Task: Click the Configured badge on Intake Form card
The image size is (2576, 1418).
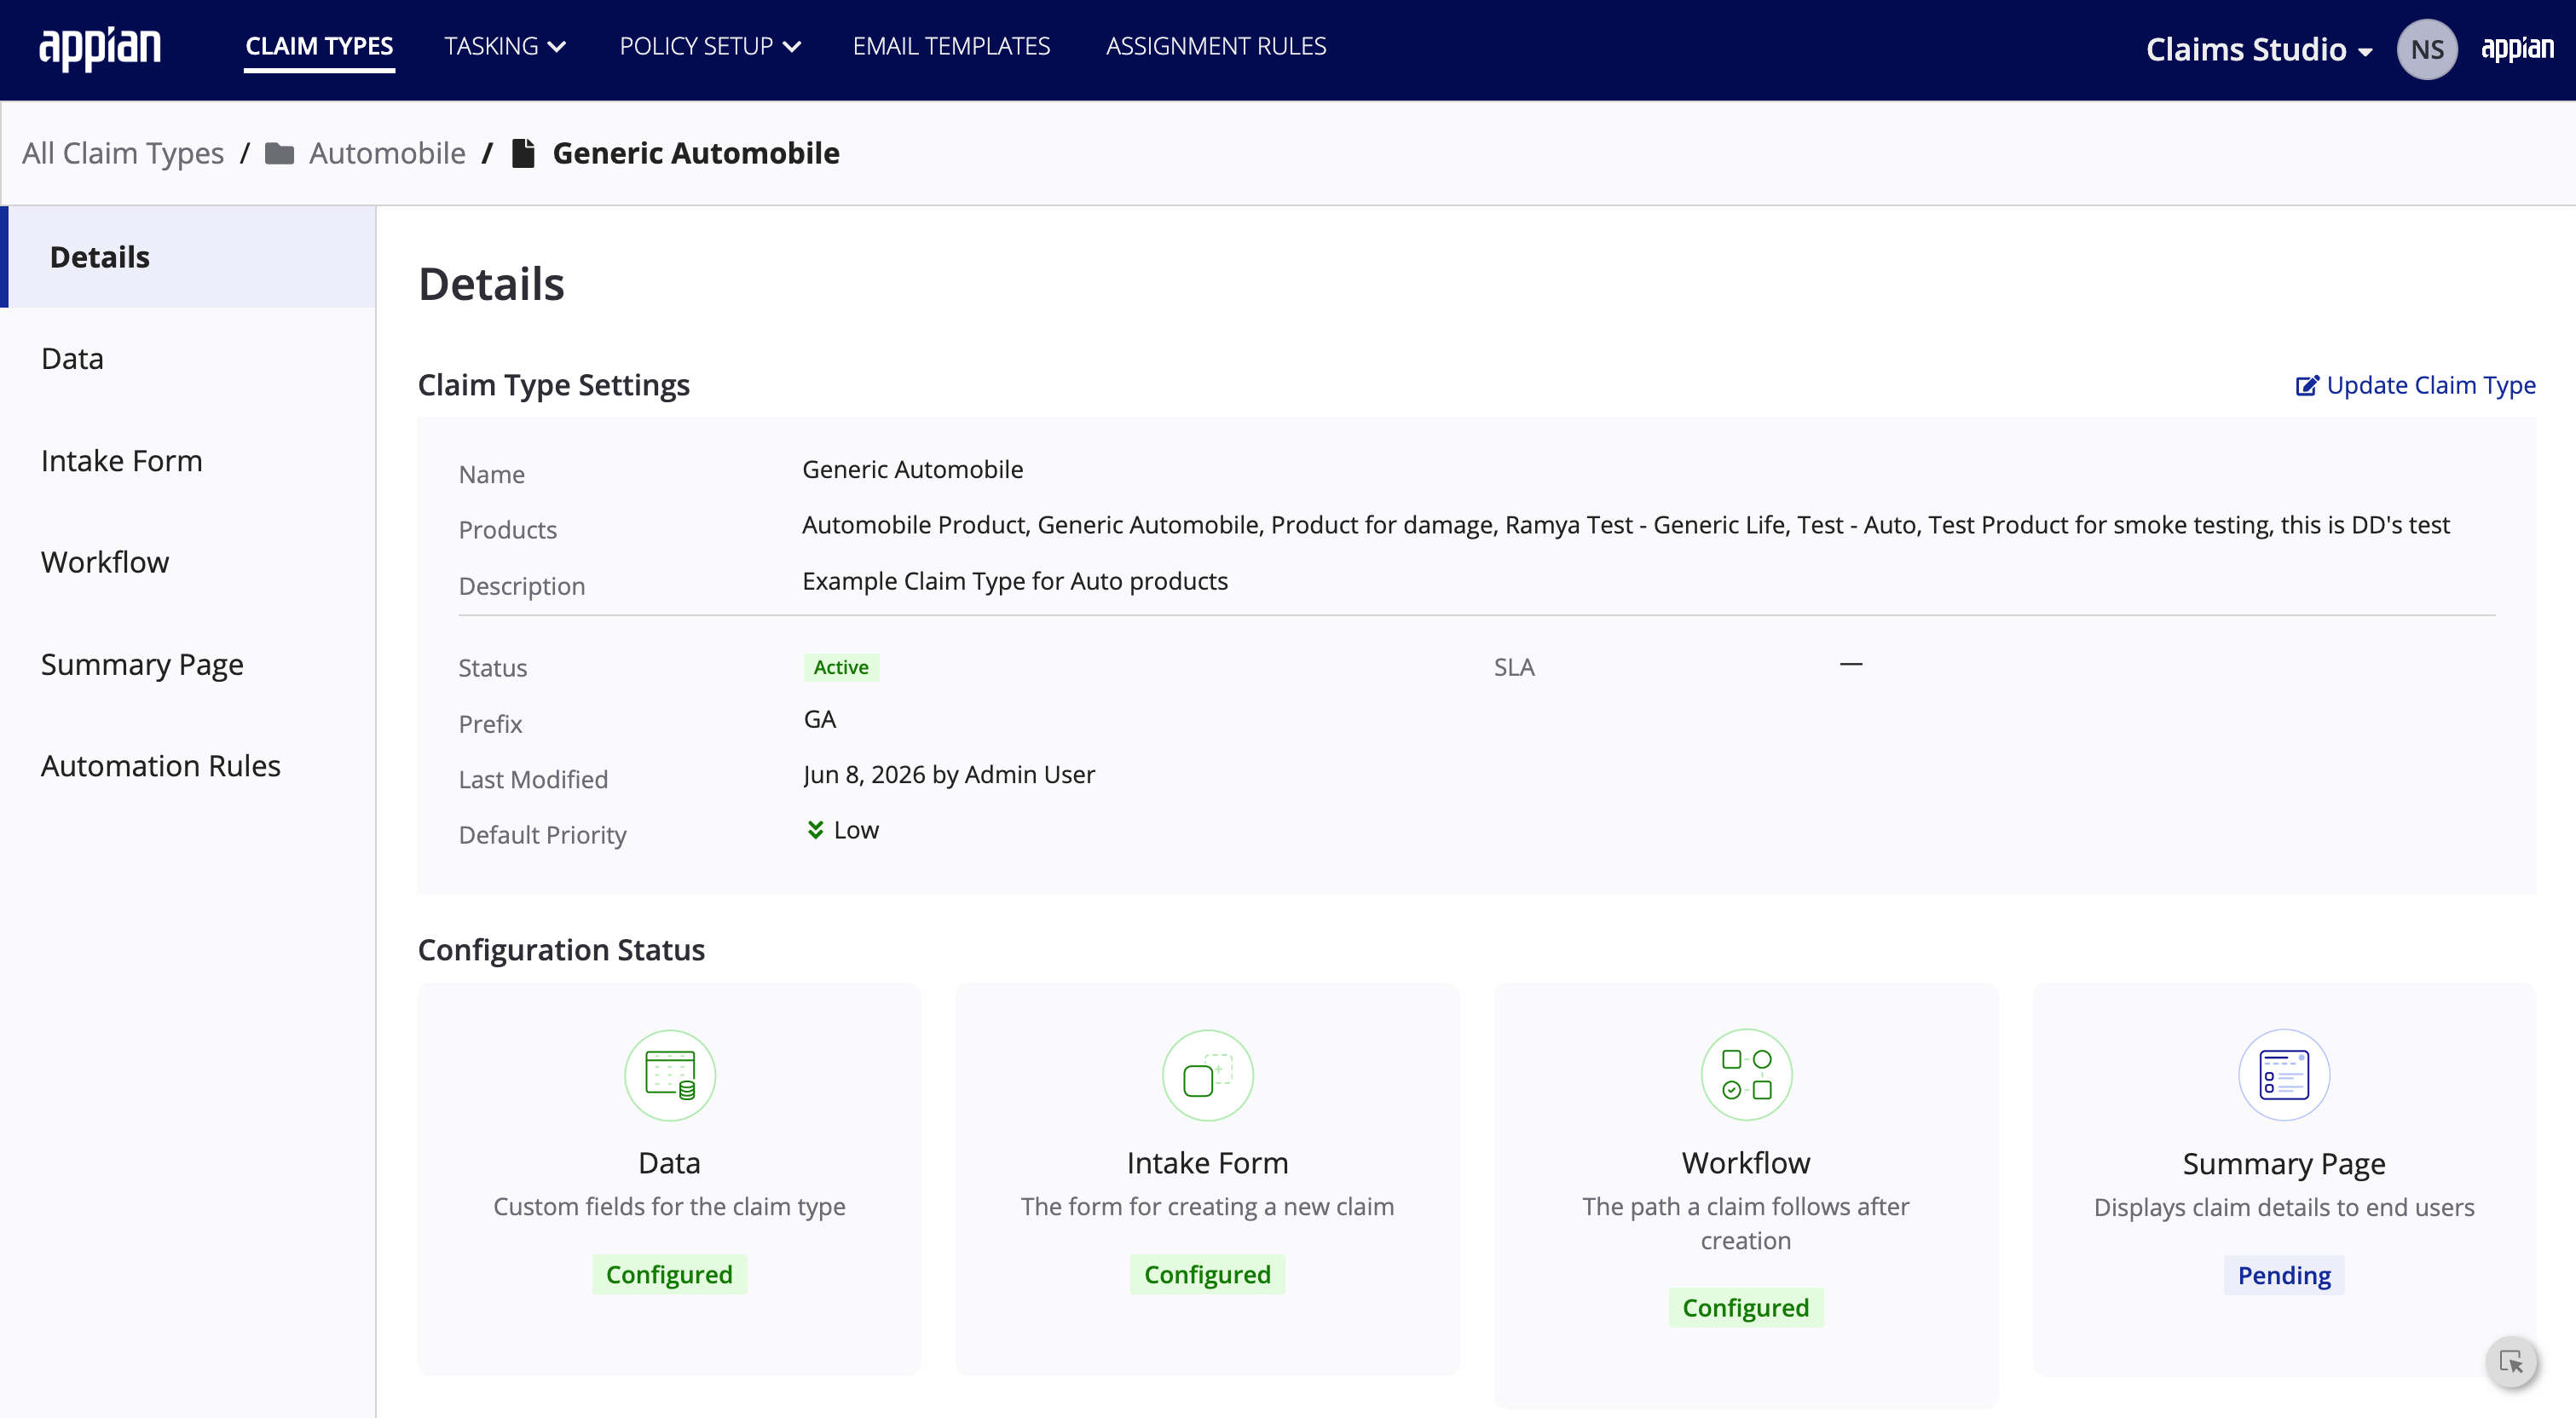Action: click(1207, 1274)
